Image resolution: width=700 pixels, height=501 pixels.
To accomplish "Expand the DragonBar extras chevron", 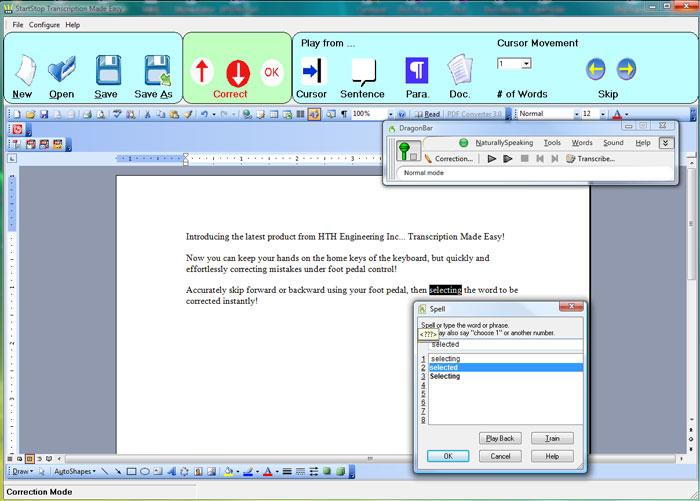I will click(666, 143).
